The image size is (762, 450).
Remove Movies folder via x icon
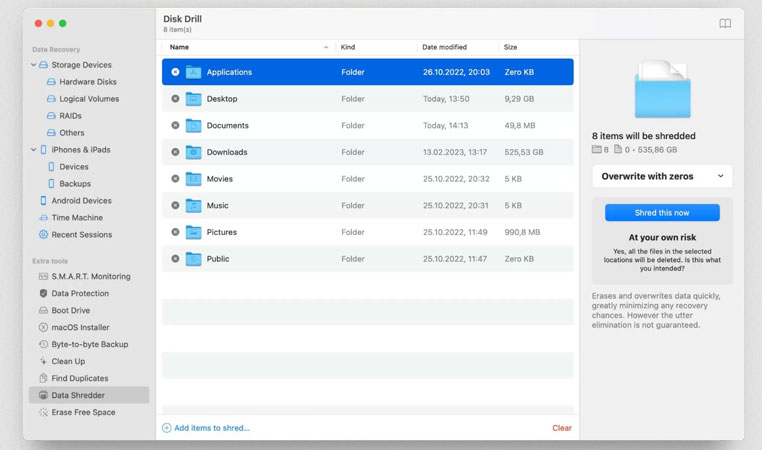[175, 179]
